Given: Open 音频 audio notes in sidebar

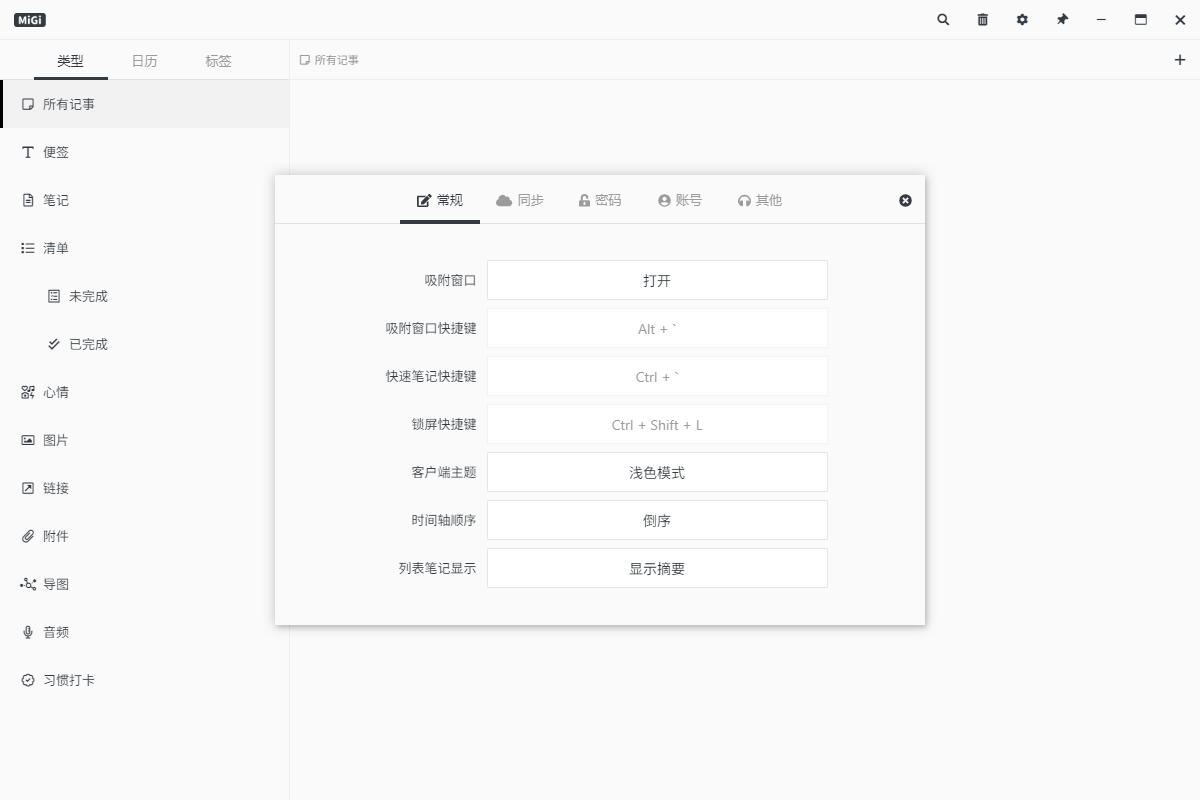Looking at the screenshot, I should pyautogui.click(x=55, y=632).
